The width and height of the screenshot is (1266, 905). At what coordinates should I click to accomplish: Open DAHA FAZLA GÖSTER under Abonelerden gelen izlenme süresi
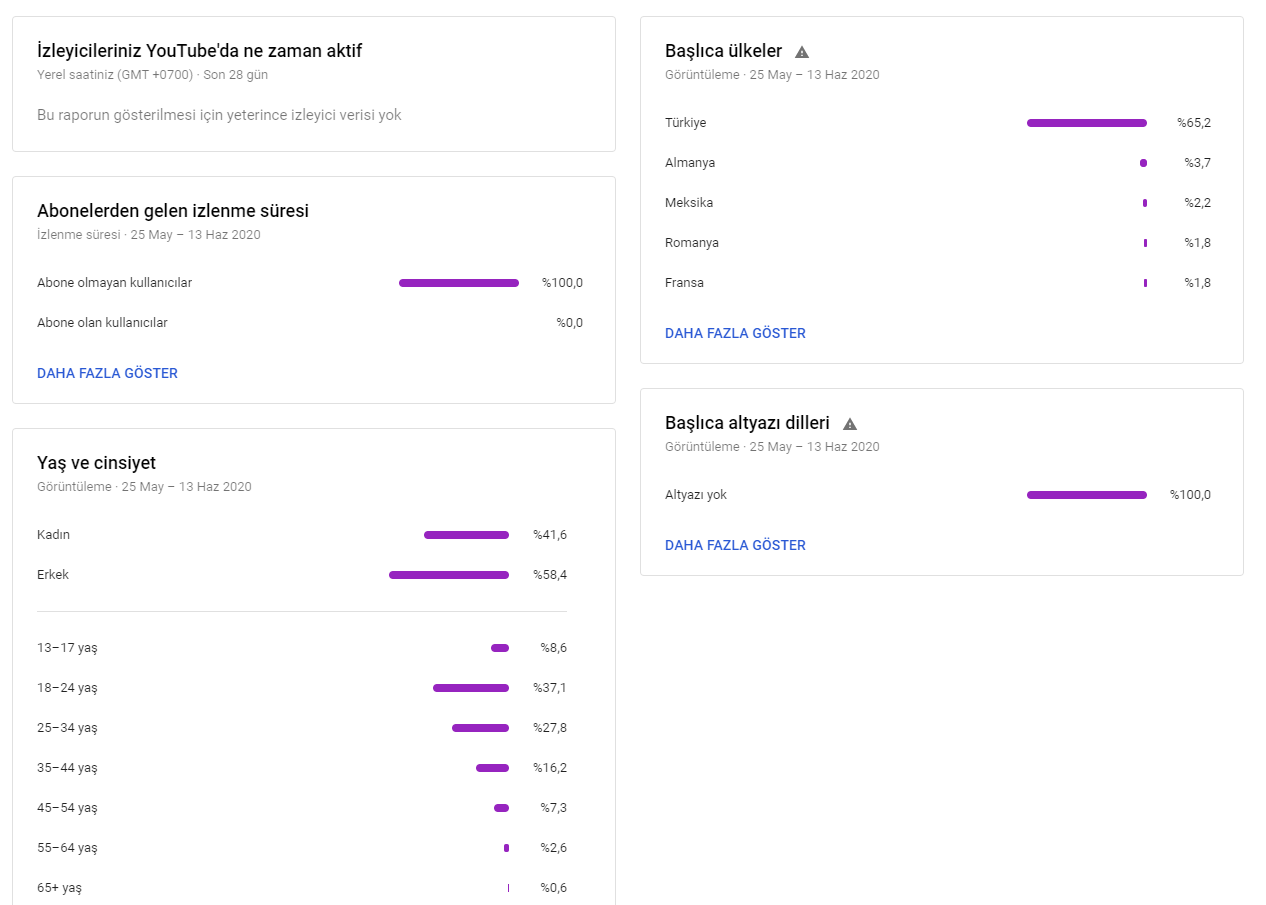click(x=107, y=373)
